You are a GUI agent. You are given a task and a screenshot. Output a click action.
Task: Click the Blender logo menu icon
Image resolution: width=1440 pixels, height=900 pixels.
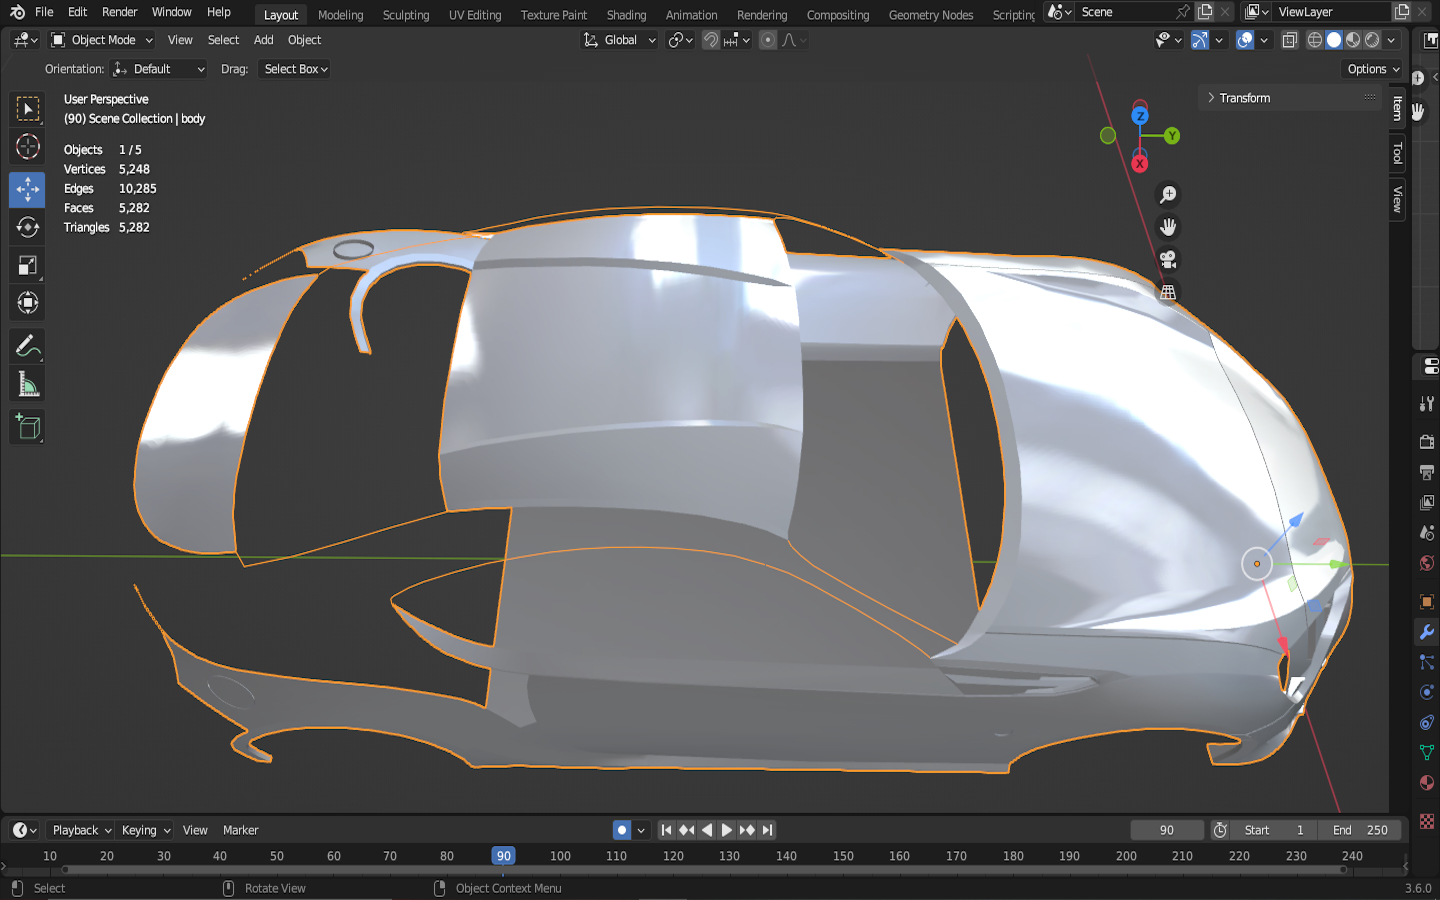click(x=17, y=12)
